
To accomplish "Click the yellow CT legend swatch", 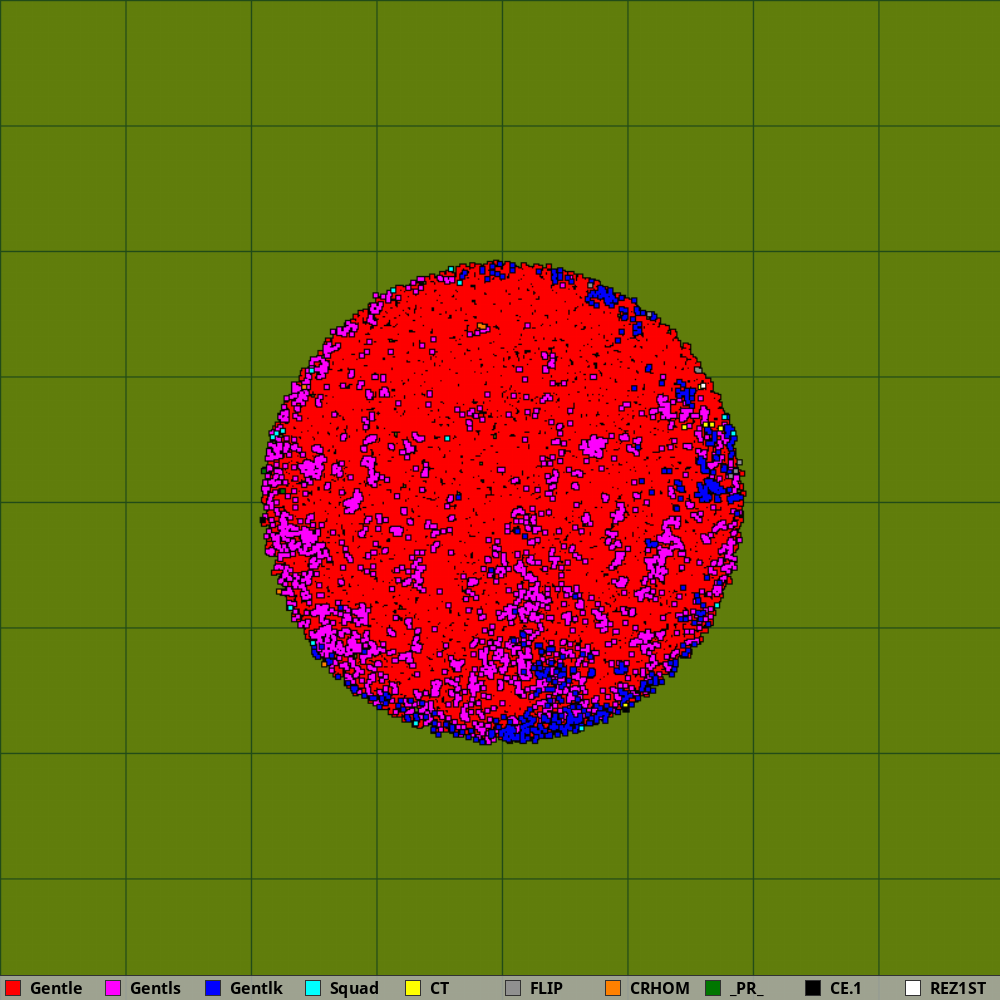I will pos(413,988).
